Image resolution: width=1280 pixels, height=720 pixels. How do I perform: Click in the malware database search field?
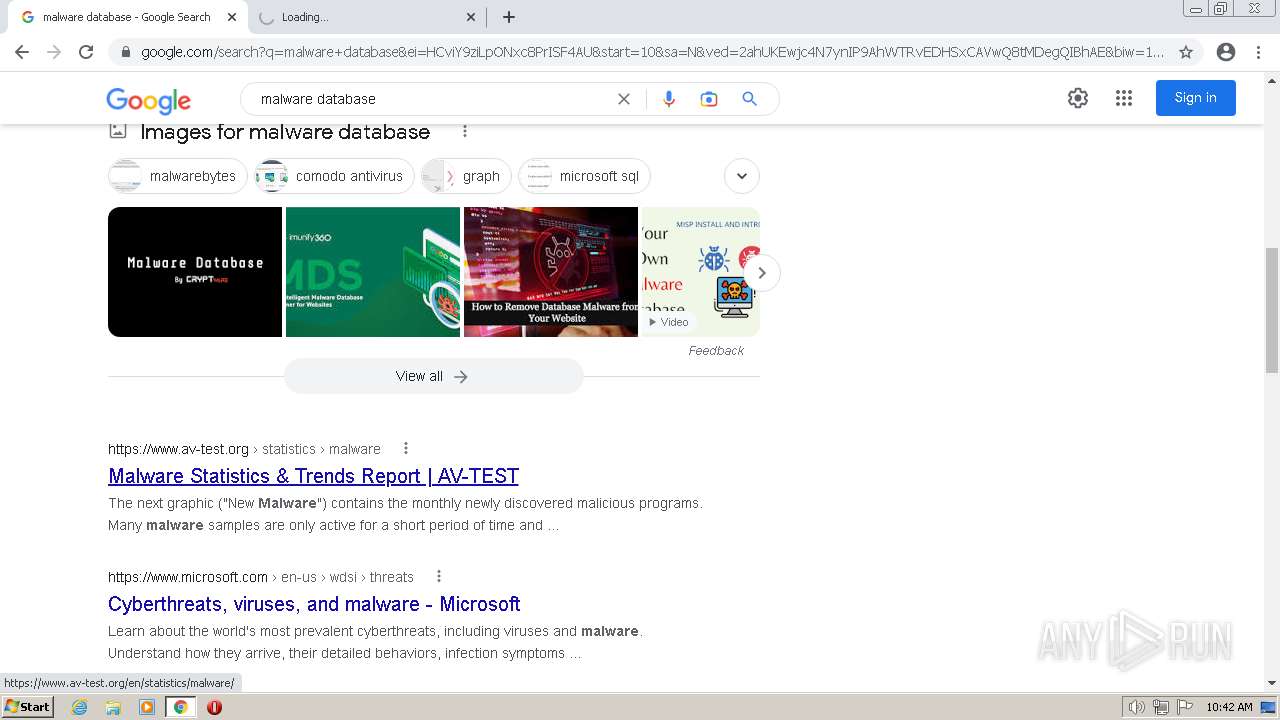pyautogui.click(x=430, y=99)
